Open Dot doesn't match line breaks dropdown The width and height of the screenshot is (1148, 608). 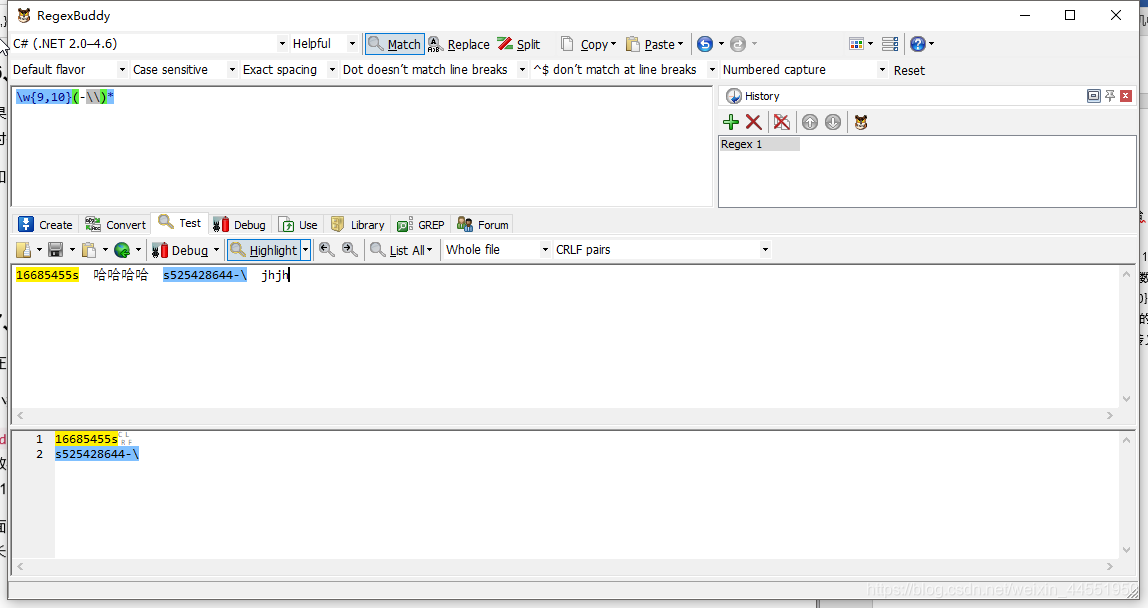pos(434,70)
